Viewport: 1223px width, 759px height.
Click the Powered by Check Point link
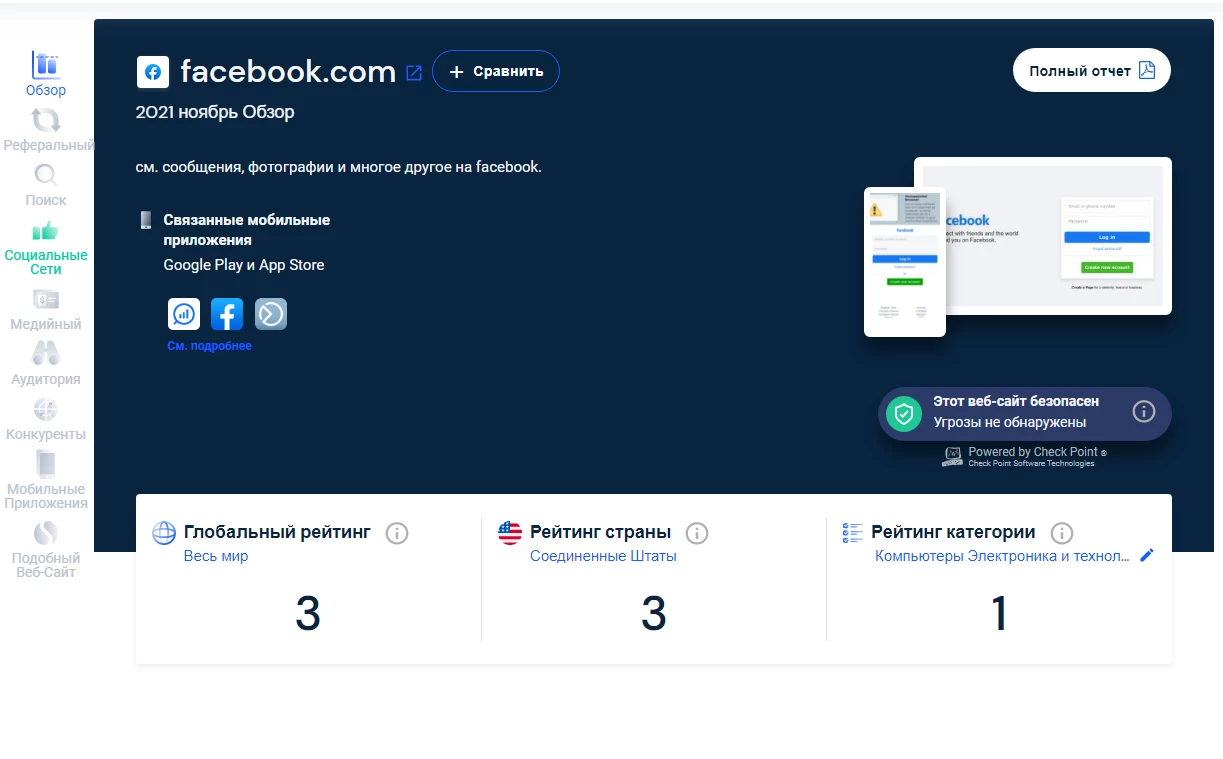point(1025,457)
